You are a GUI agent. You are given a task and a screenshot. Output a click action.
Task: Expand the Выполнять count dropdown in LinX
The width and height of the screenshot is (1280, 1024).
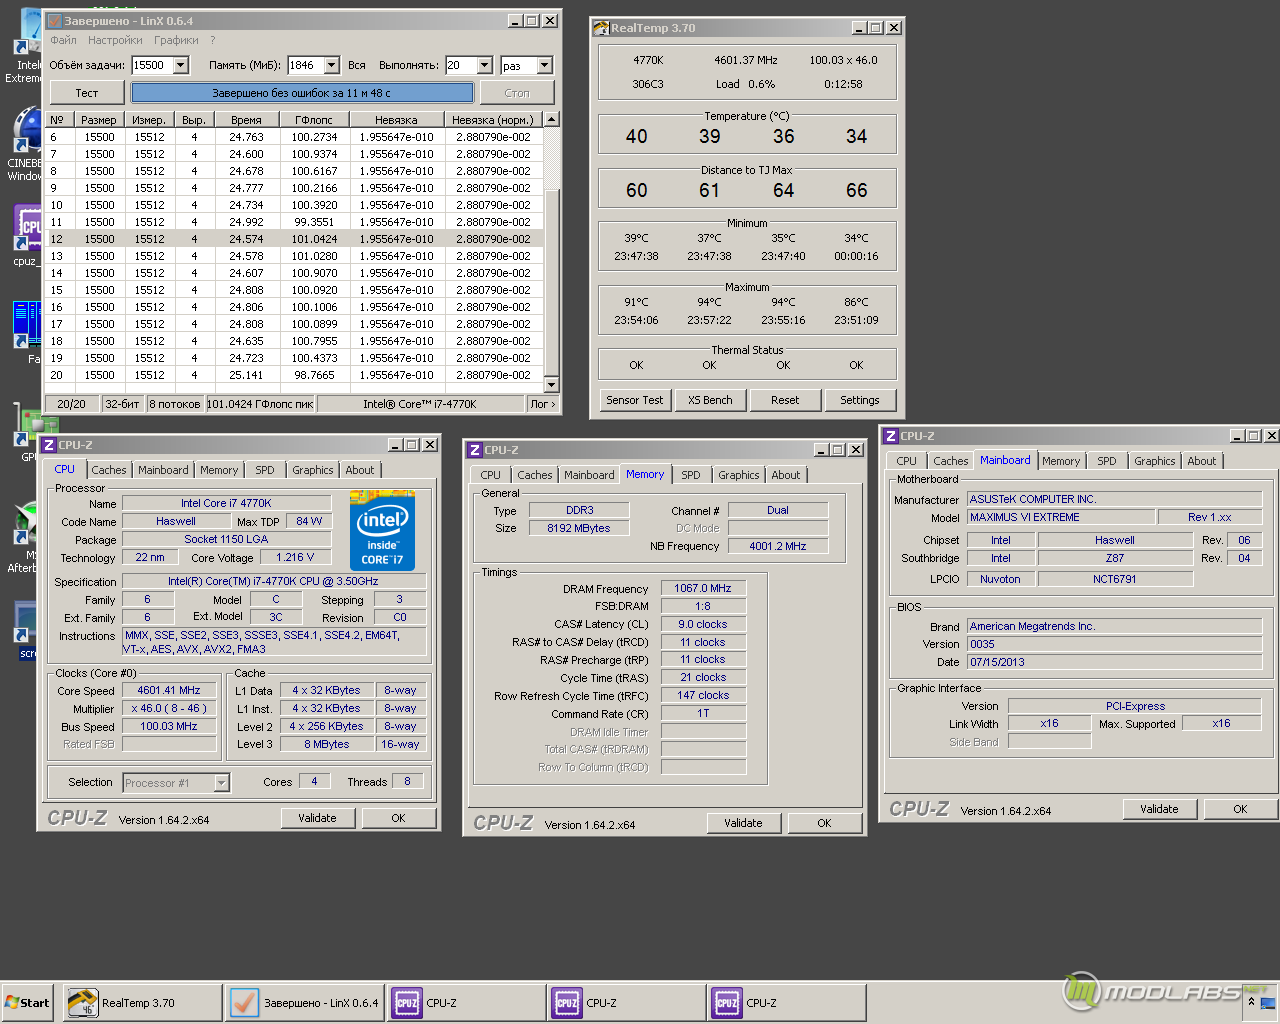485,65
